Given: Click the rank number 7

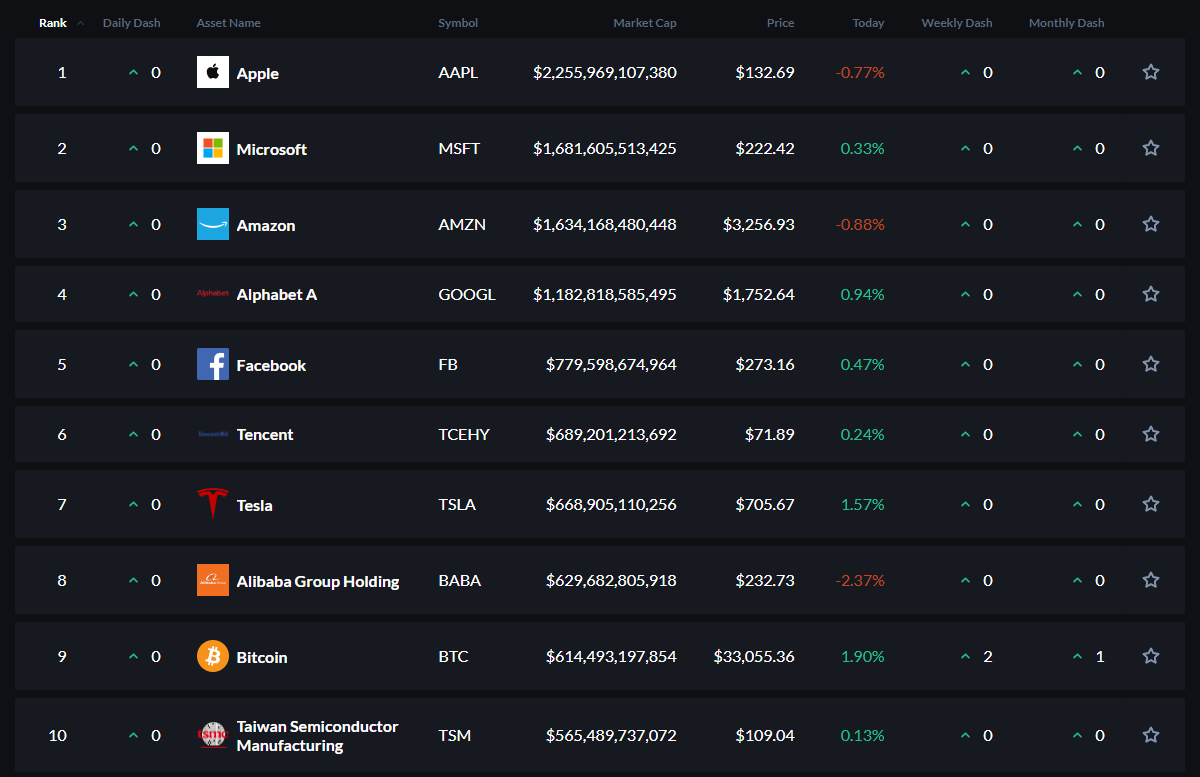Looking at the screenshot, I should point(62,505).
